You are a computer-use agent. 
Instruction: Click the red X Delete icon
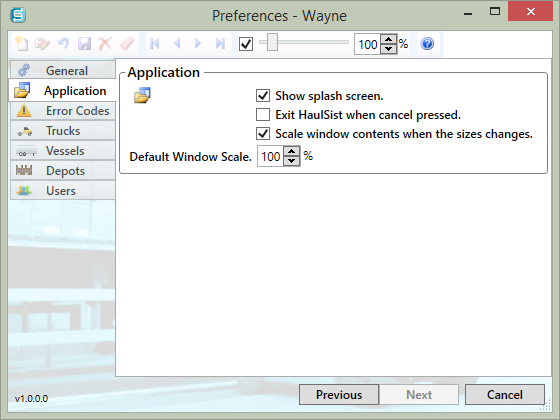click(105, 44)
